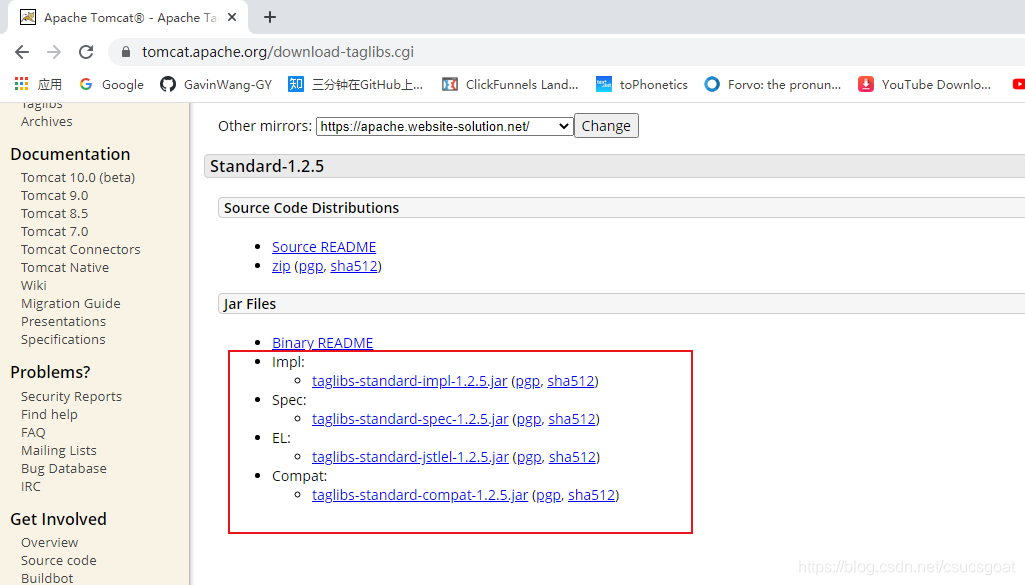Open the ClickFunnels Land... bookmark
Screen dimensions: 1025x585
[511, 84]
